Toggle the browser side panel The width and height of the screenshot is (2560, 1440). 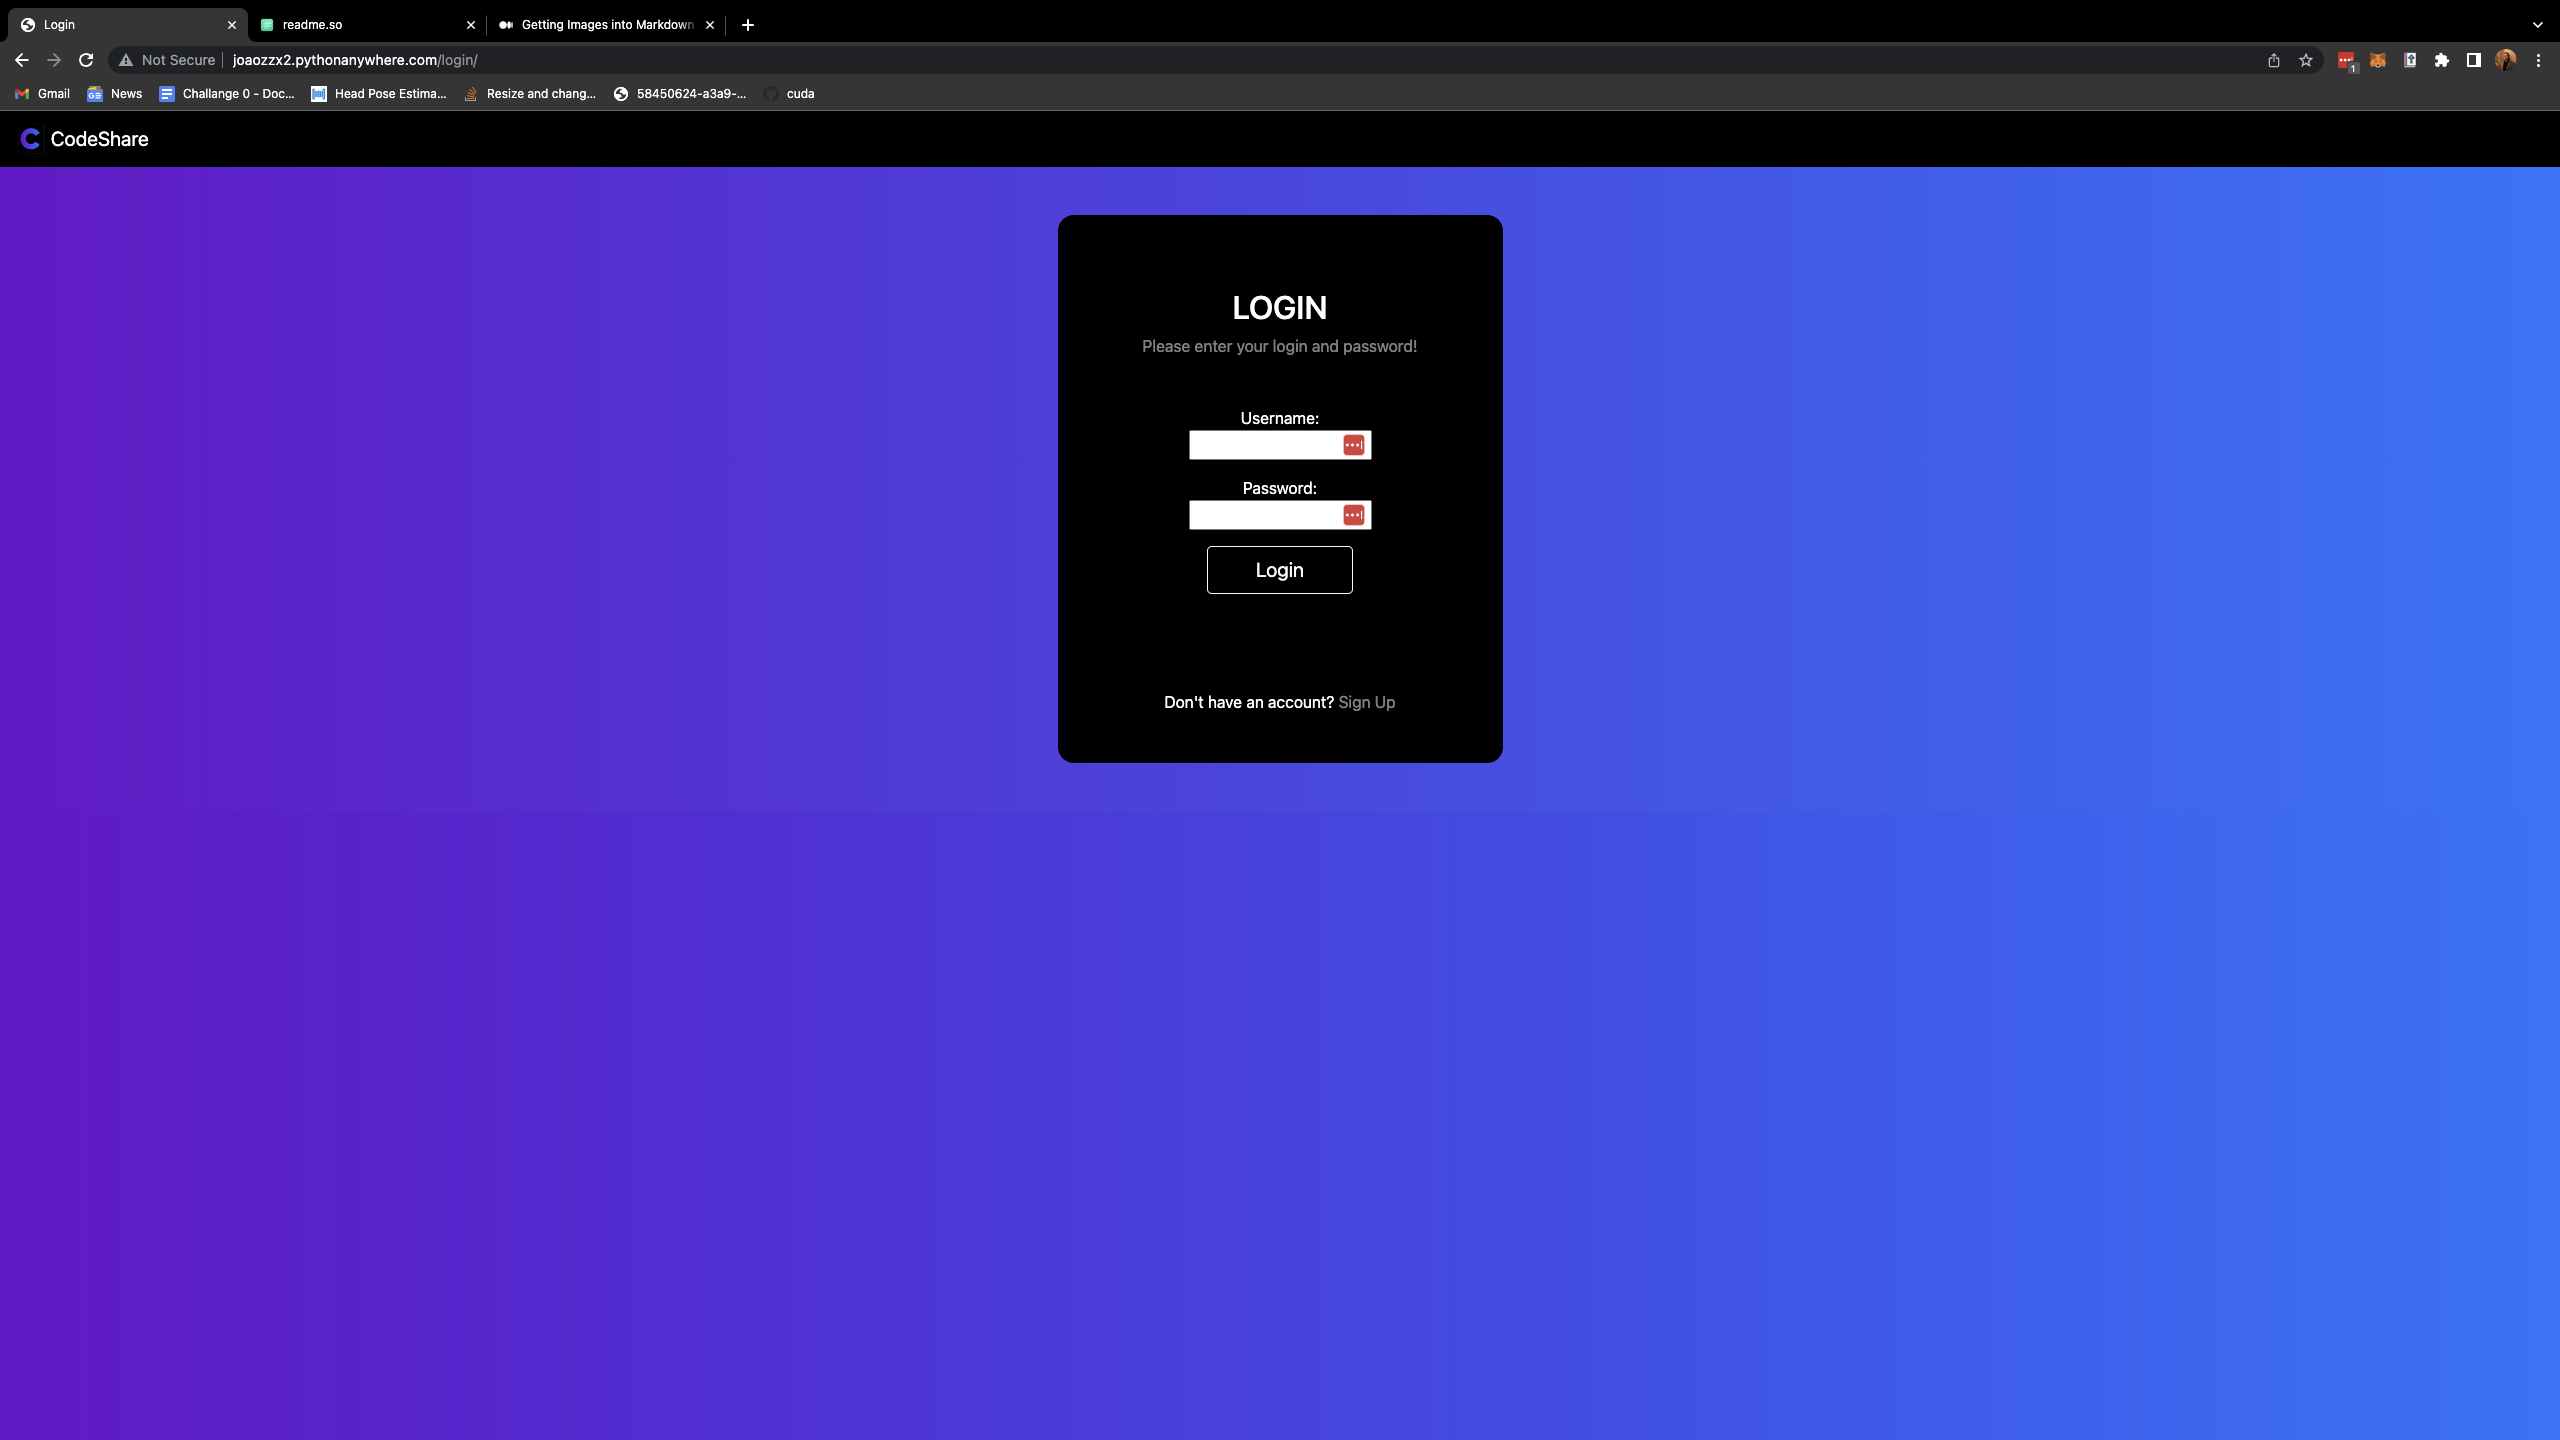2474,60
